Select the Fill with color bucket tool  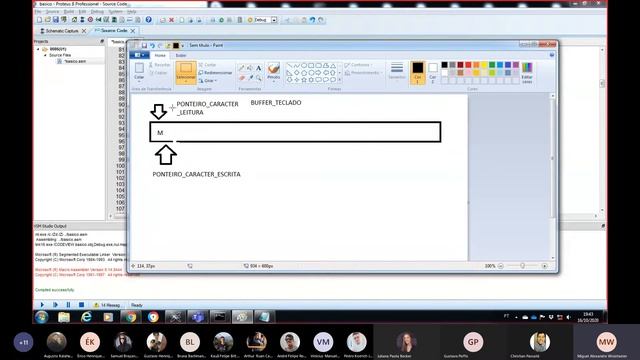point(250,68)
